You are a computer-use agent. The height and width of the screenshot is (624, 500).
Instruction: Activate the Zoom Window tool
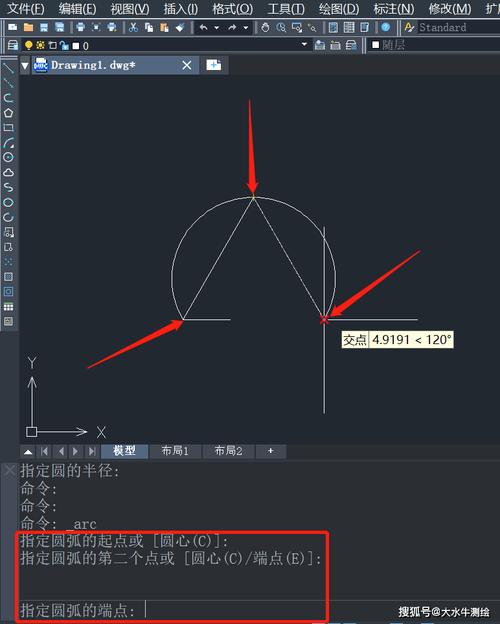[x=297, y=27]
